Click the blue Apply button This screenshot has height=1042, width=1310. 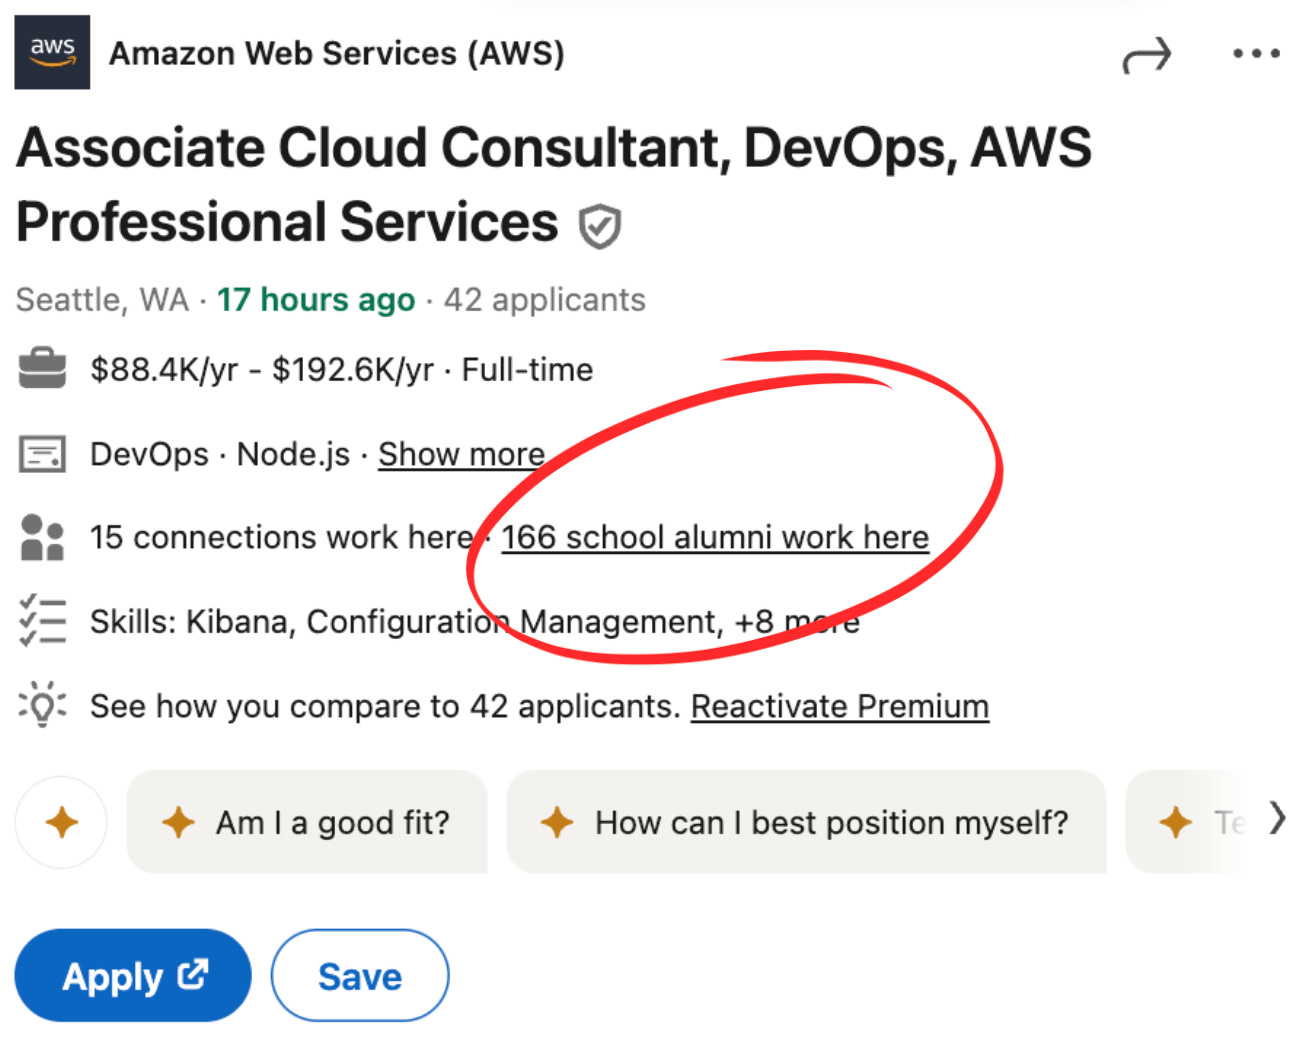(133, 976)
